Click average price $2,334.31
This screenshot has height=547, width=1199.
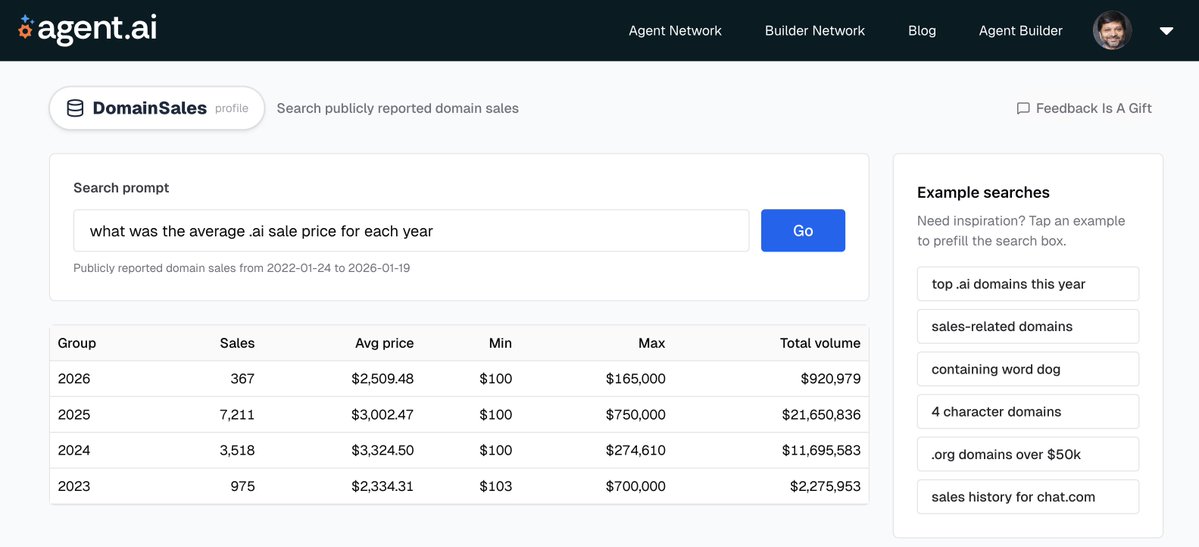(x=382, y=487)
